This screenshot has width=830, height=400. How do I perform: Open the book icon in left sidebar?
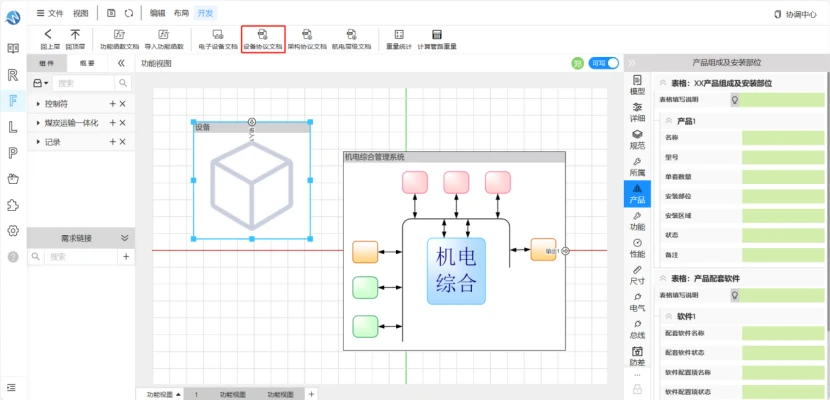[13, 49]
